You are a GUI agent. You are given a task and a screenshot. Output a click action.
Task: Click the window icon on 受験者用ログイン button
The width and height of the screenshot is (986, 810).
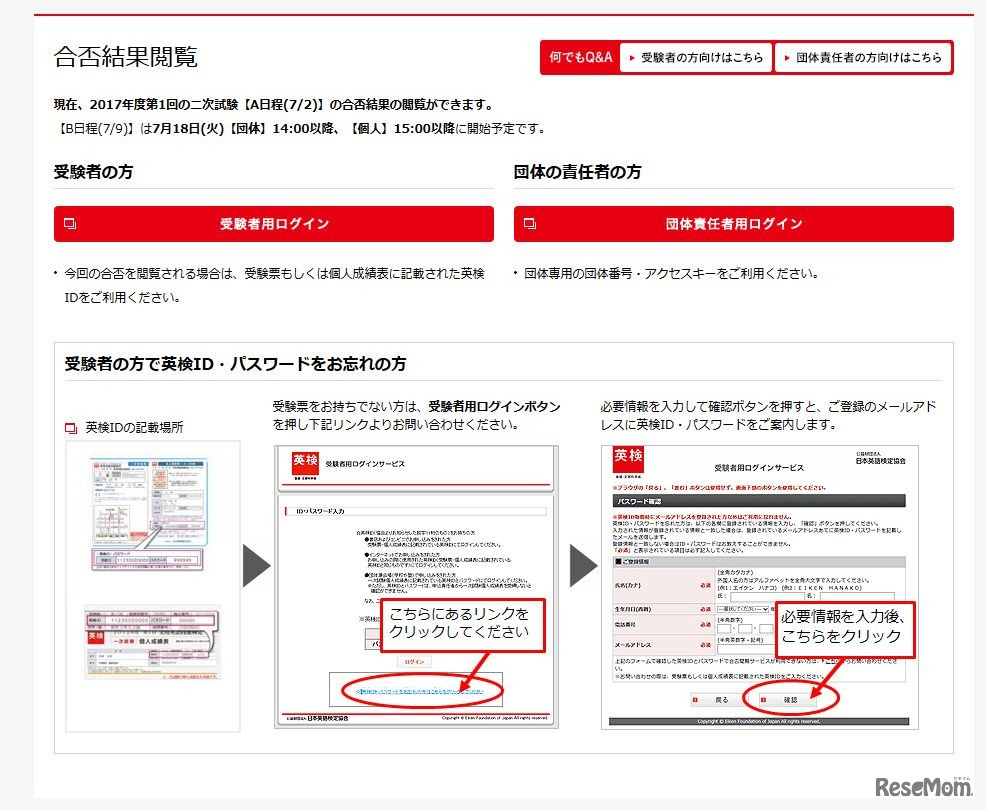70,224
